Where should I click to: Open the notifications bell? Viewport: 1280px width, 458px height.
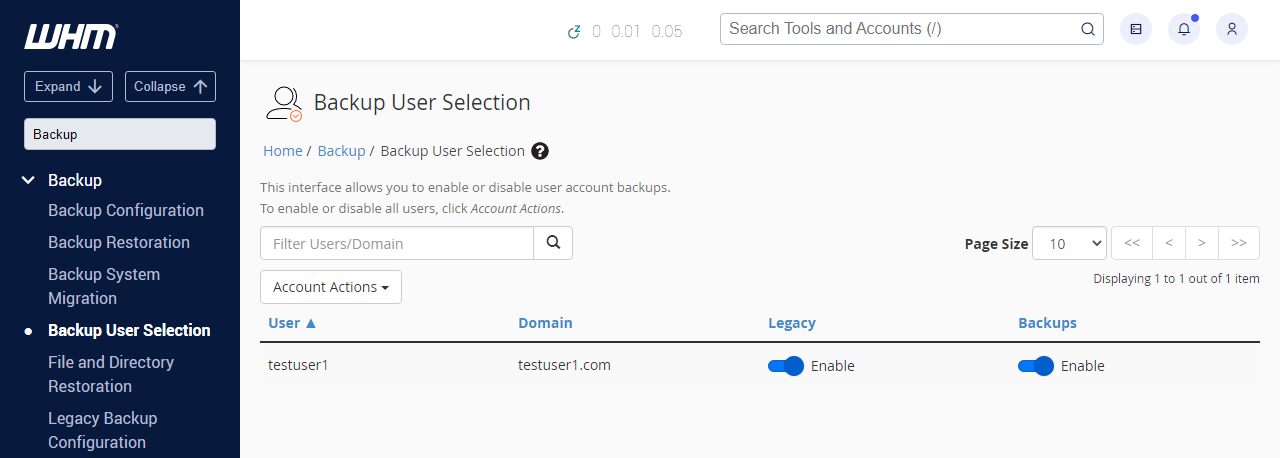(1184, 29)
